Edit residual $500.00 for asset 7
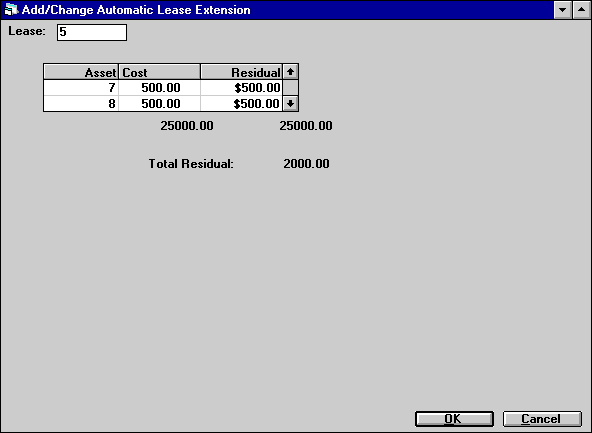 pyautogui.click(x=241, y=88)
